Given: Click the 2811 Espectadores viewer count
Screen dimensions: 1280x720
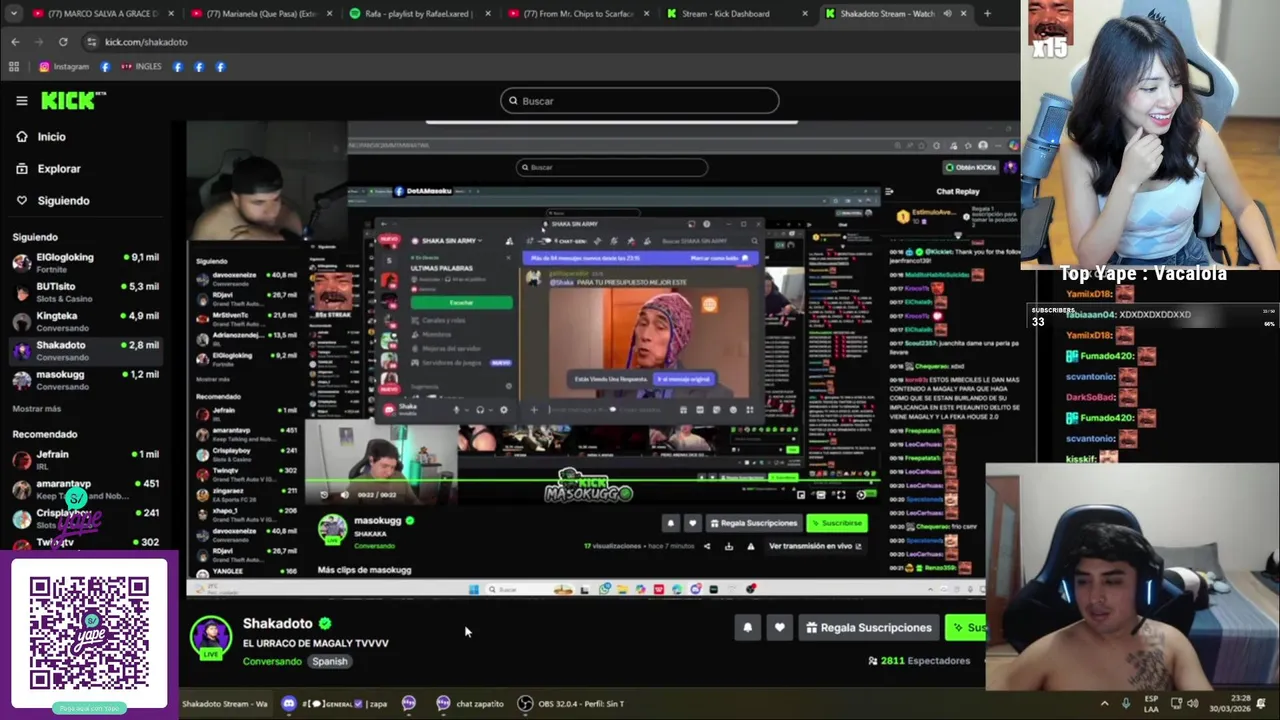Looking at the screenshot, I should point(919,661).
